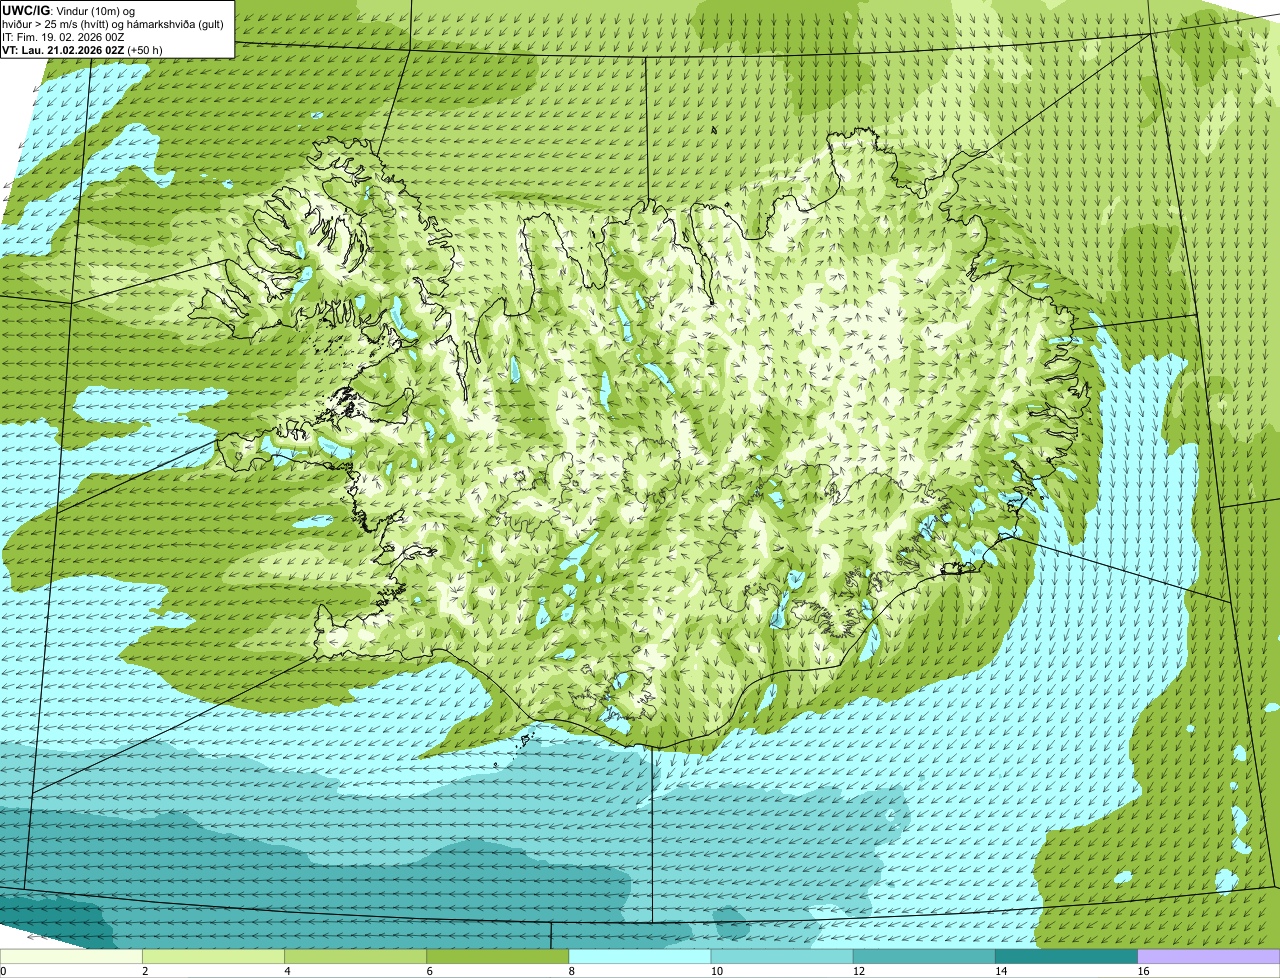The height and width of the screenshot is (978, 1280).
Task: Click the '6' label on the color scale
Action: (429, 971)
